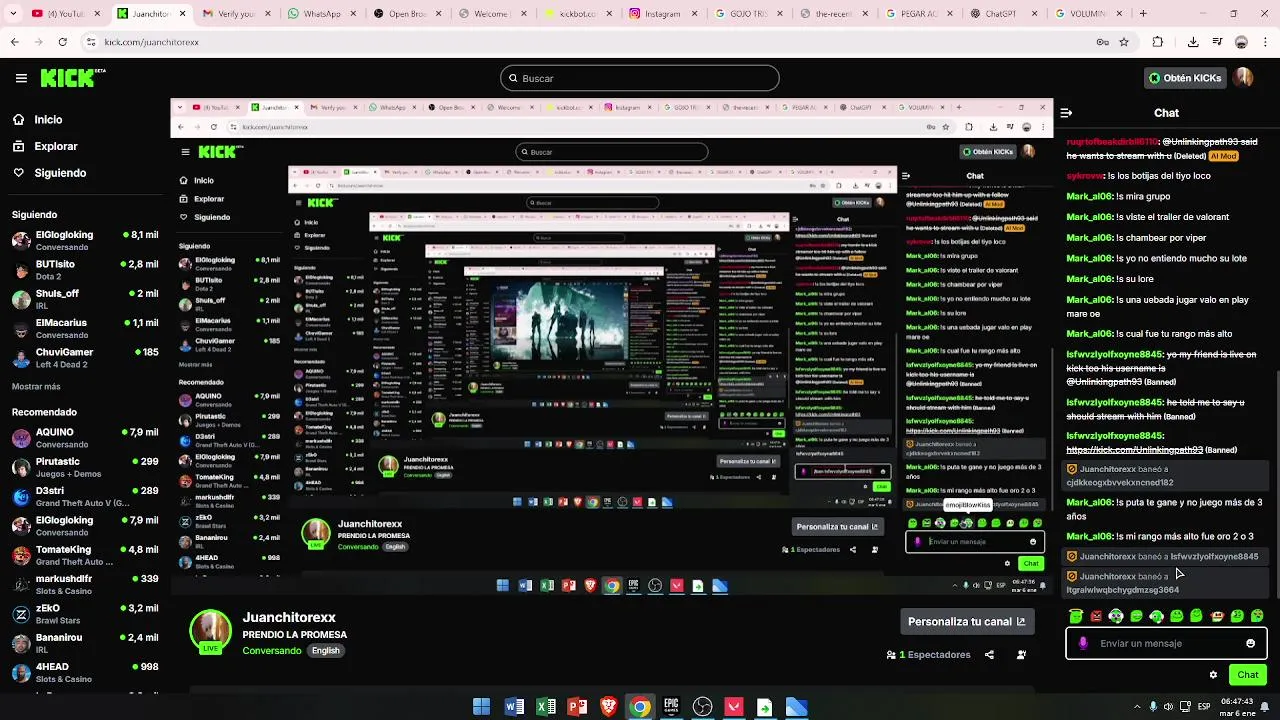The image size is (1280, 720).
Task: Open Excel from taskbar
Action: point(546,707)
